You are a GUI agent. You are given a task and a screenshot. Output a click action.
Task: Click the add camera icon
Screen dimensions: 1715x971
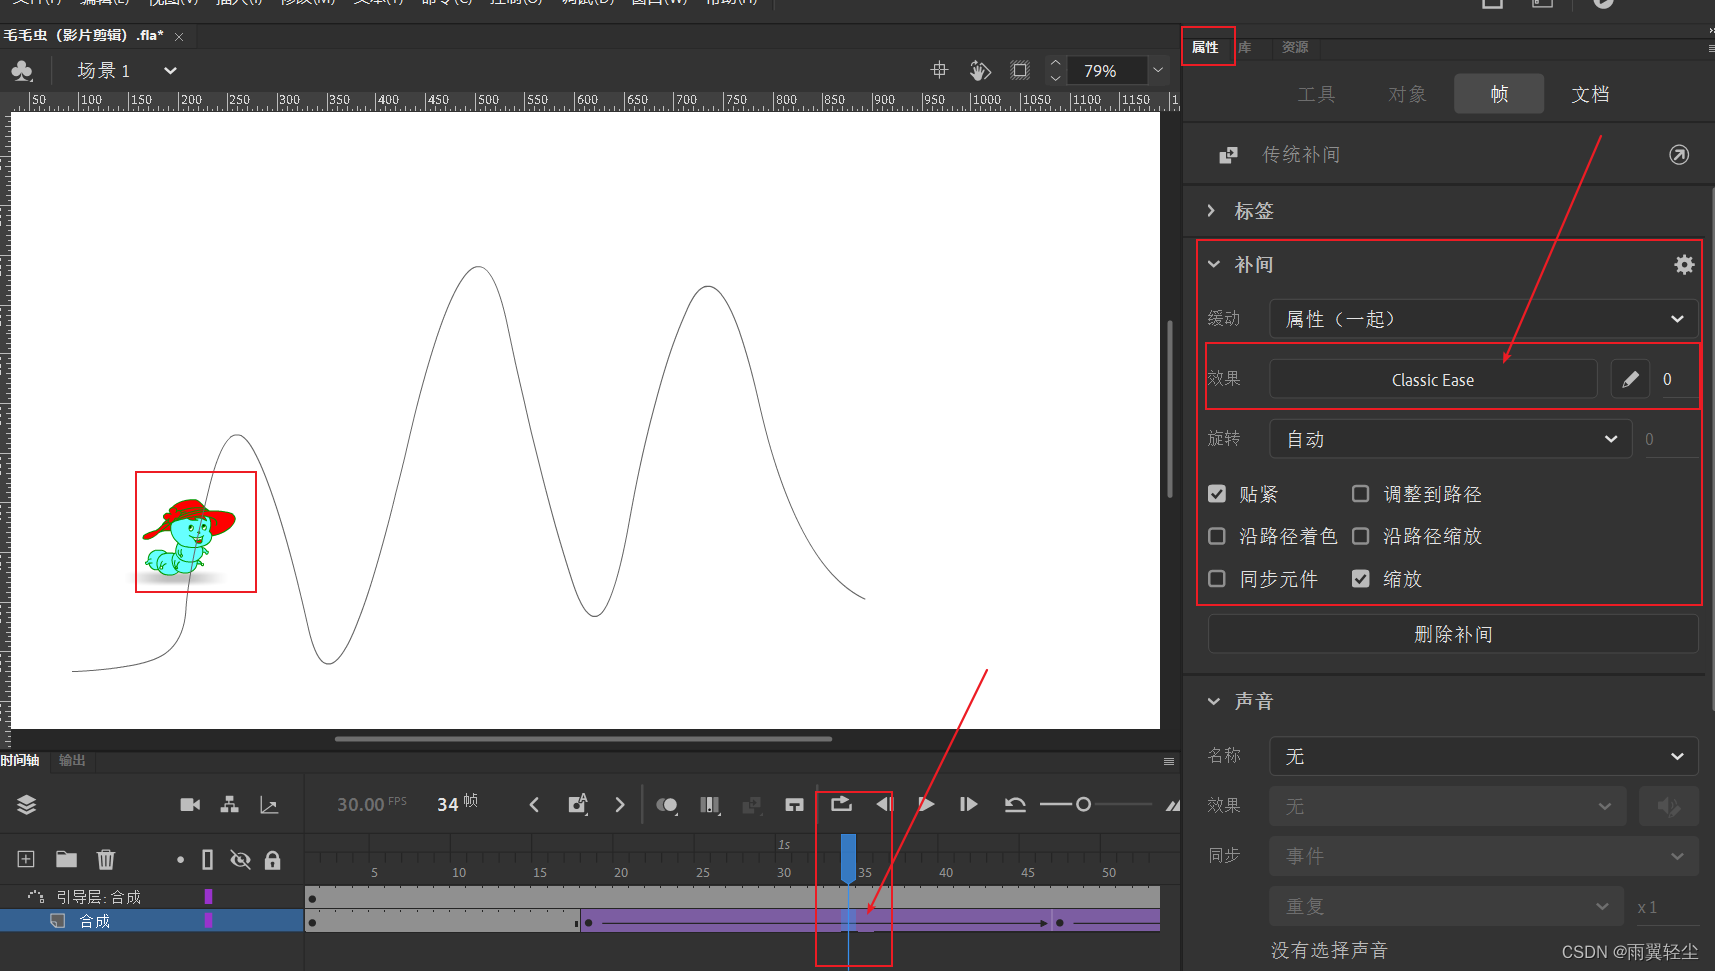click(x=190, y=805)
